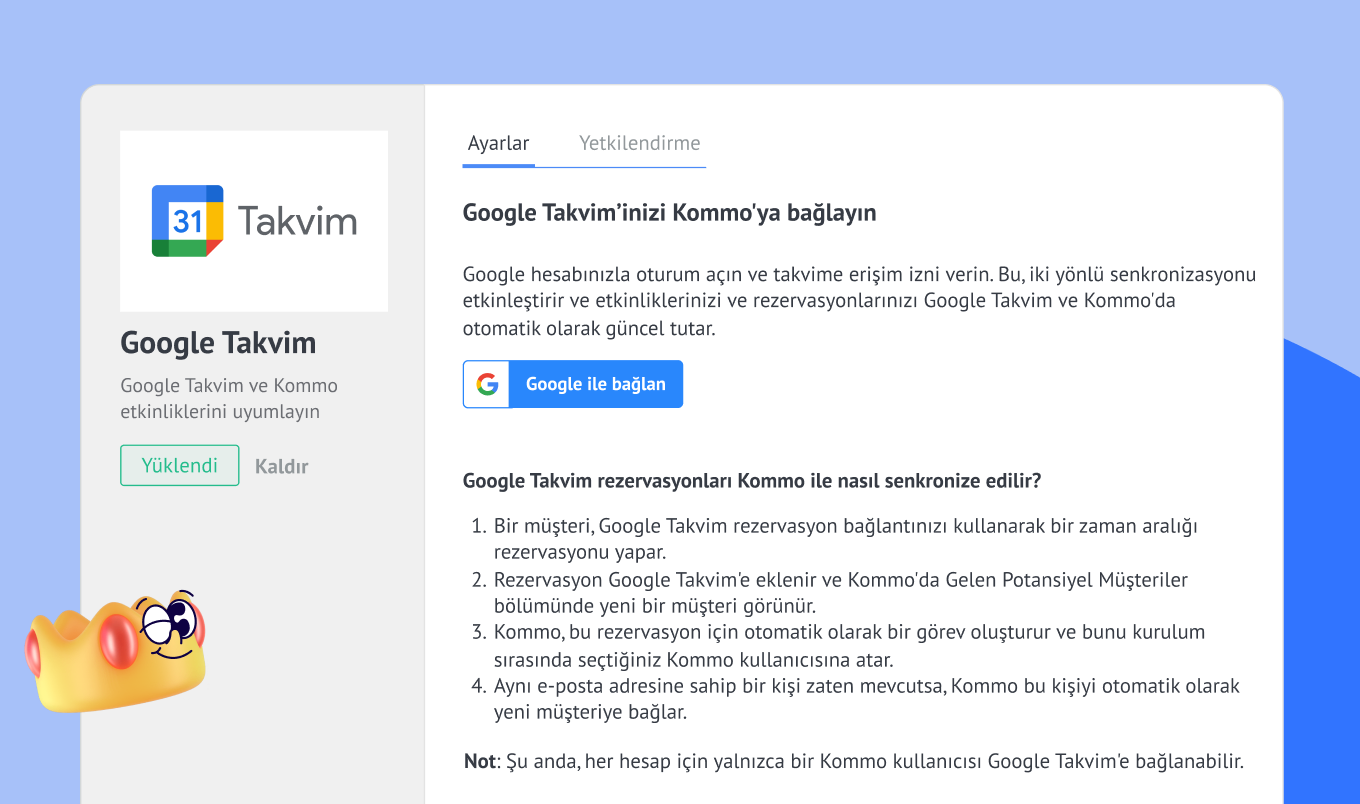The width and height of the screenshot is (1360, 804).
Task: Click list step 1 about zaman aralığı rezervasyonu
Action: pyautogui.click(x=845, y=538)
